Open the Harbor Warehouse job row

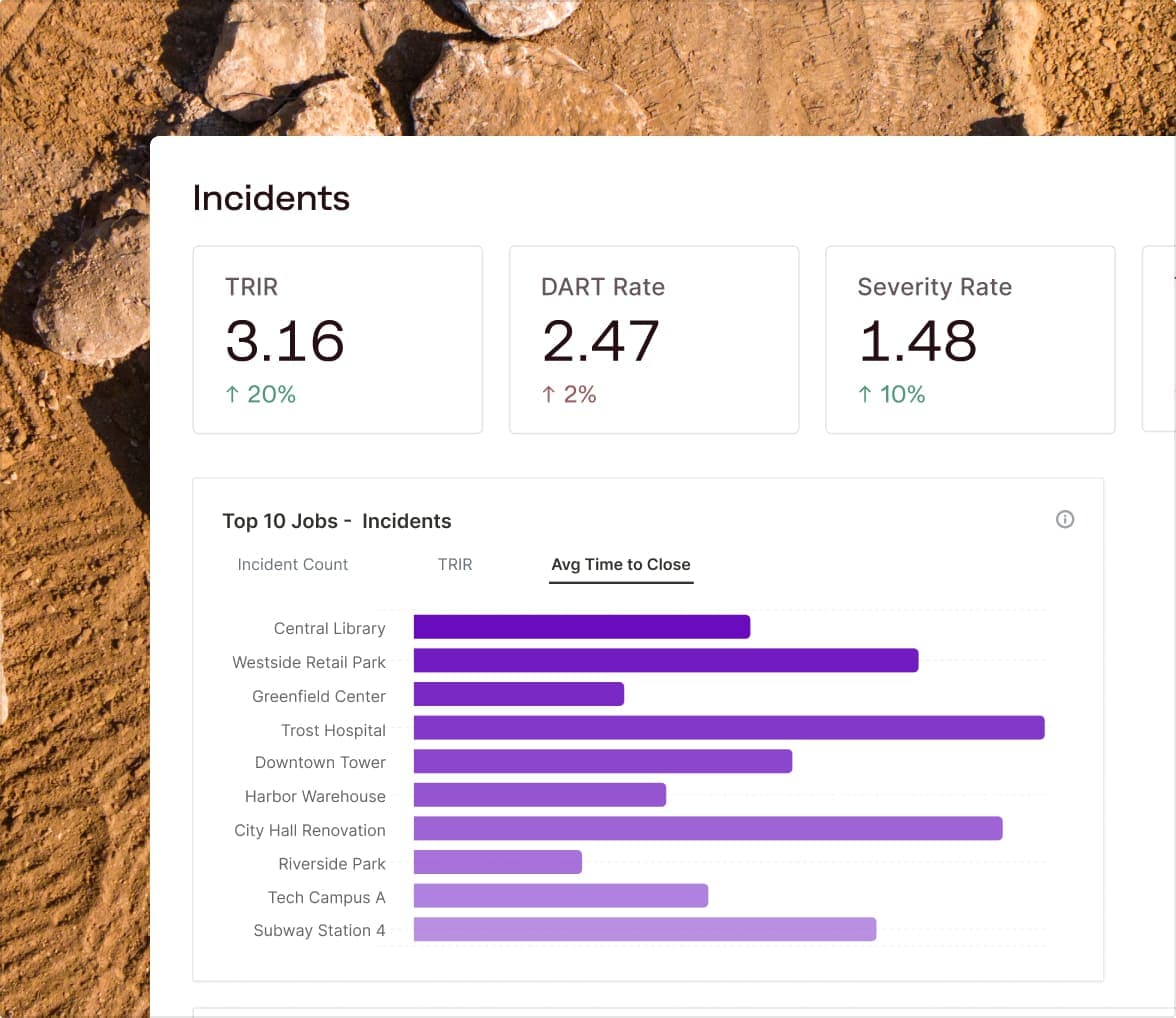[315, 796]
